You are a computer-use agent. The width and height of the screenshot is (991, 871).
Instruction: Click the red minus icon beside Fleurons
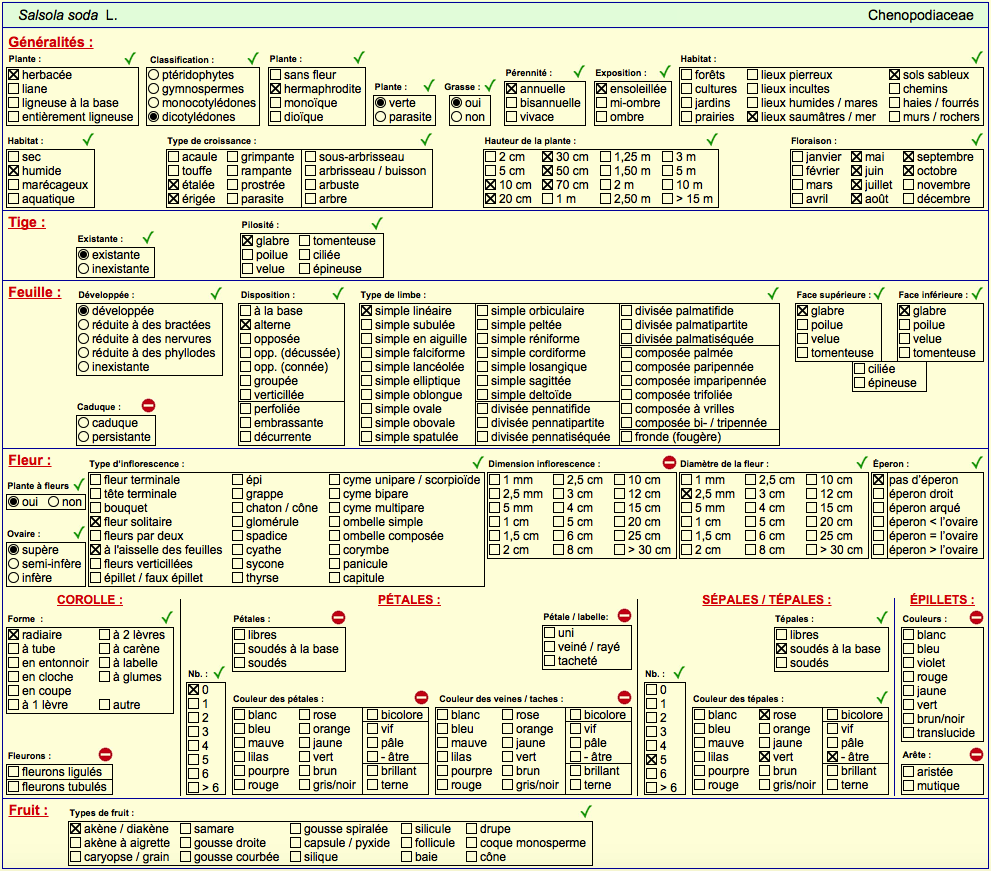pos(106,754)
